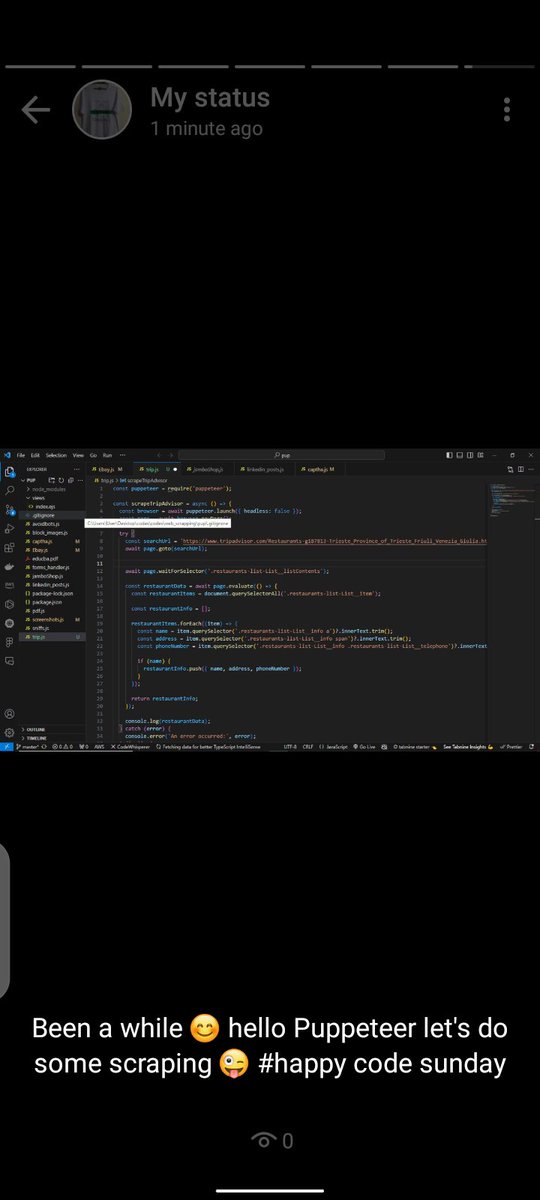Open screenshots.js in the Explorer
540x1200 pixels.
coord(47,619)
